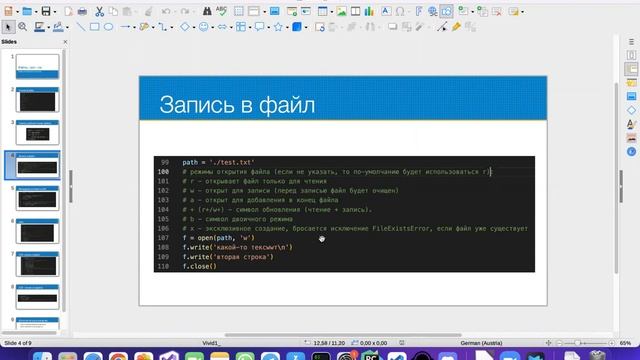Close the Slides panel
This screenshot has height=360, width=640.
[x=65, y=42]
